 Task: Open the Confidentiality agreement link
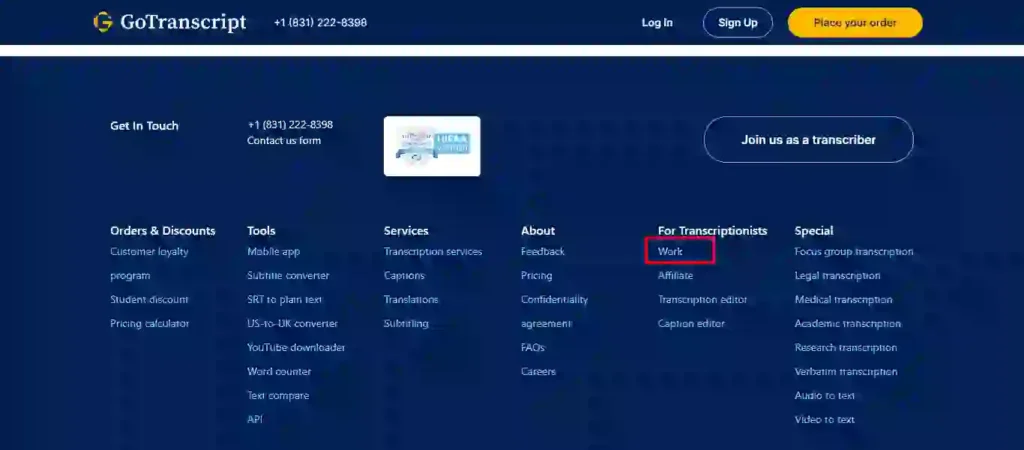point(554,312)
